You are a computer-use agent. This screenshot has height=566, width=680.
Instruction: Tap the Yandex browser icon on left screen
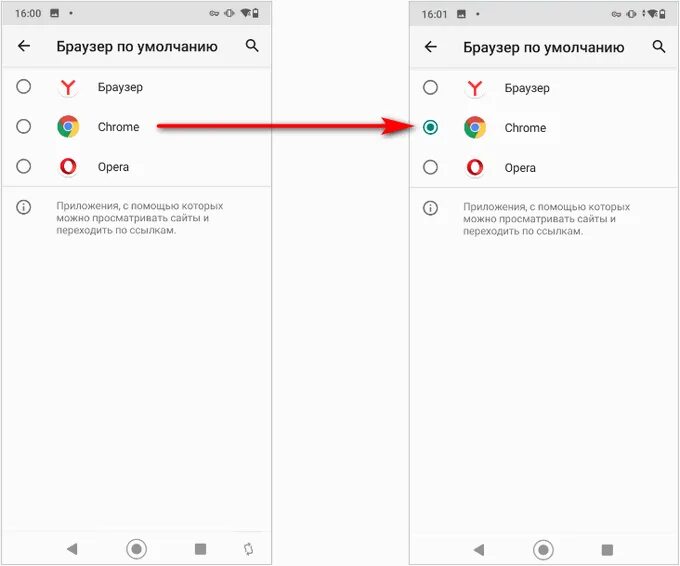pos(68,87)
